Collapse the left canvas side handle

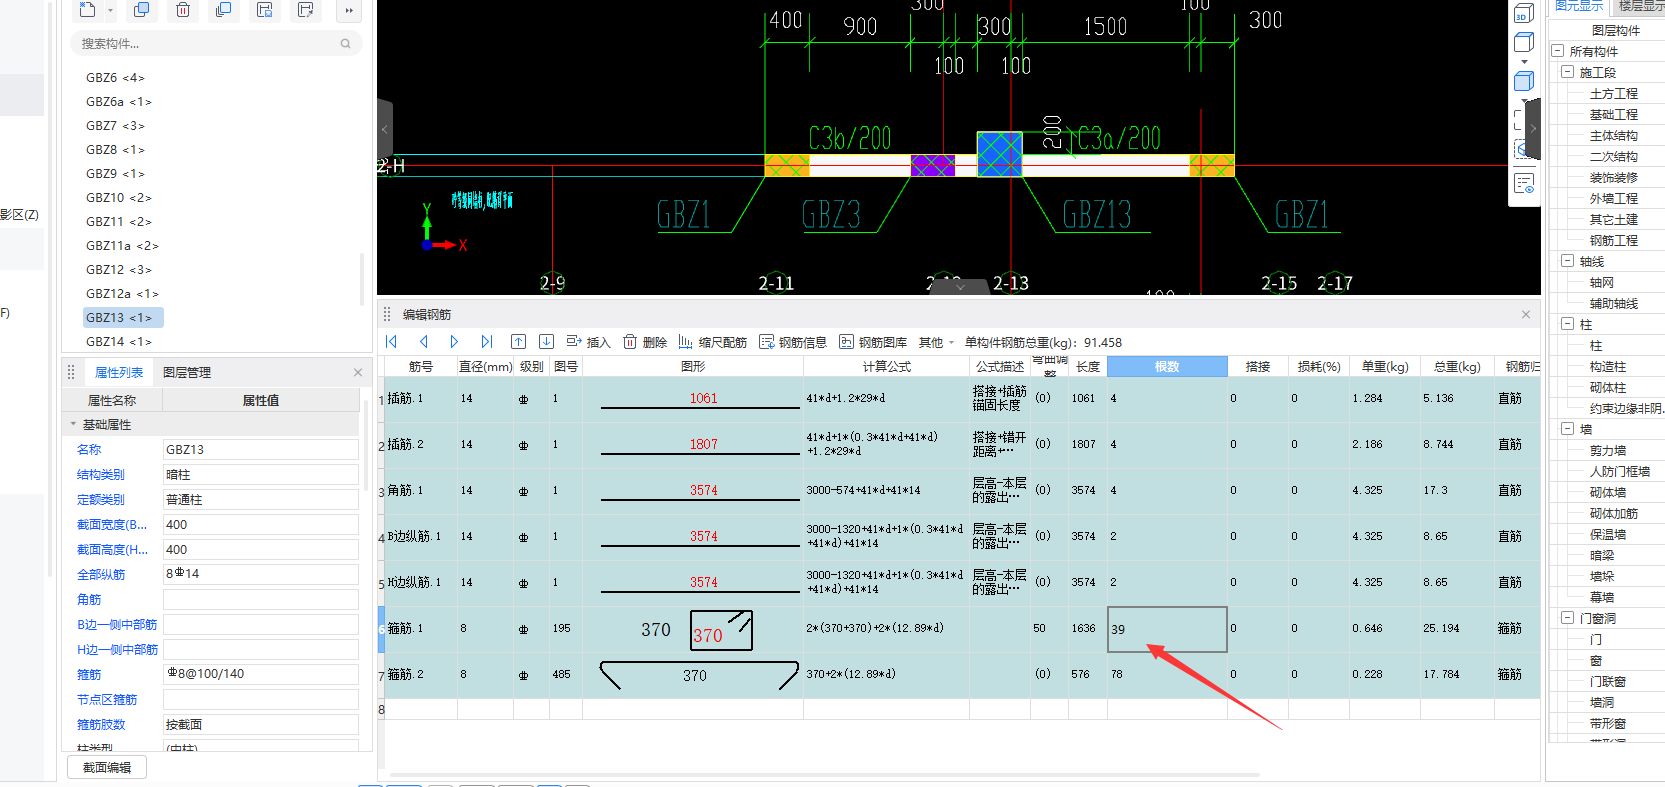point(384,130)
